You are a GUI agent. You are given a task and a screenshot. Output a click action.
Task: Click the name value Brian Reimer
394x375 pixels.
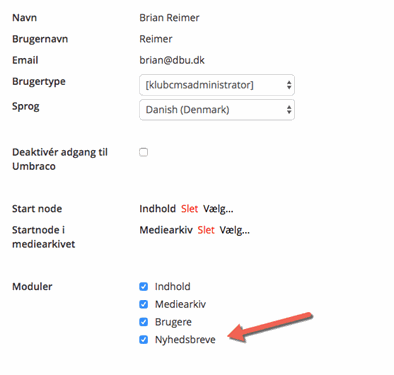coord(169,18)
